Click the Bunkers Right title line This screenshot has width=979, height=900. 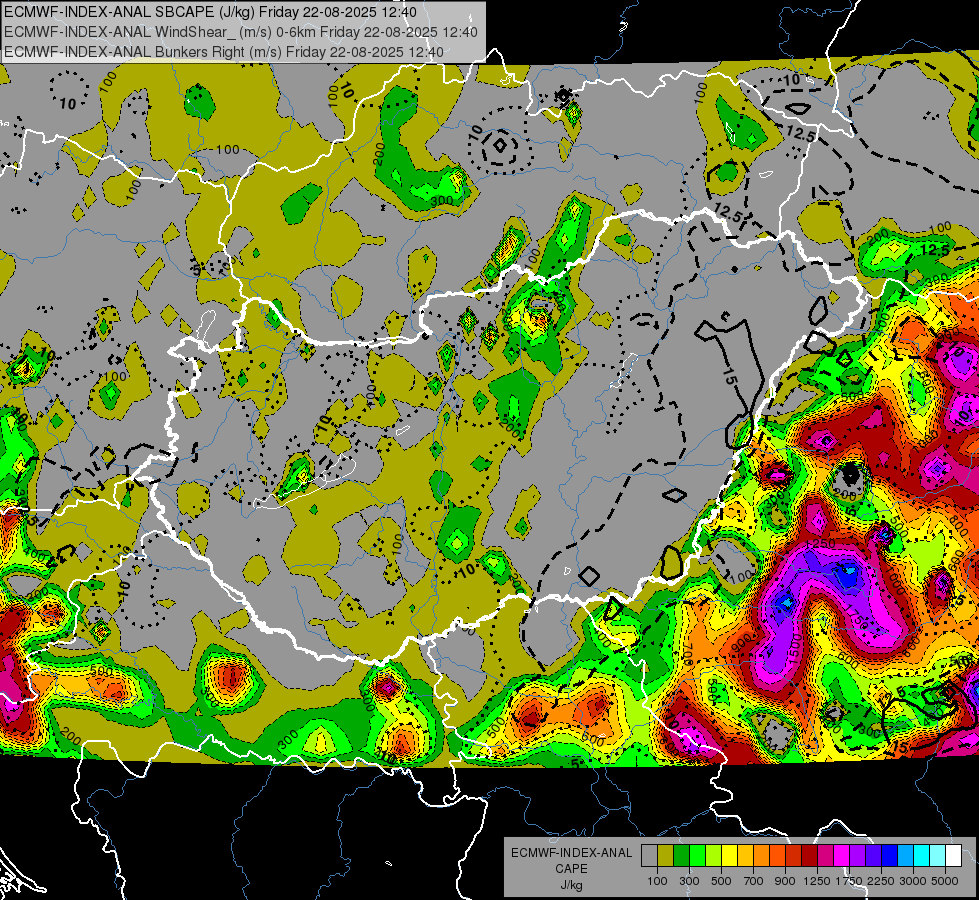(224, 52)
